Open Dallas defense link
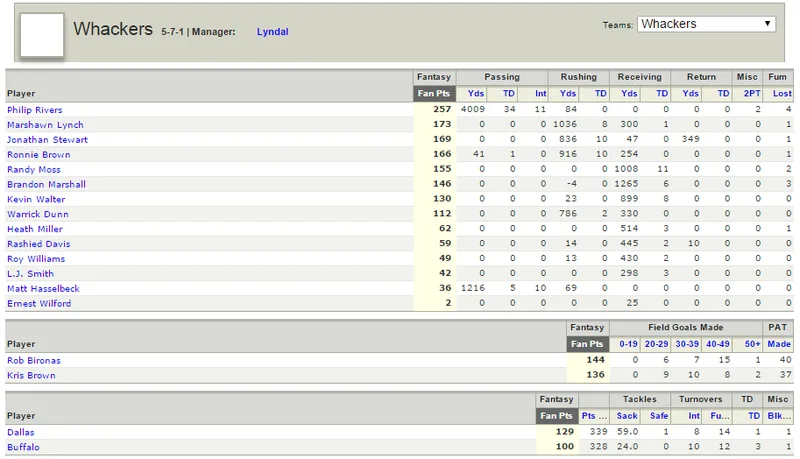Image resolution: width=800 pixels, height=459 pixels. tap(20, 432)
